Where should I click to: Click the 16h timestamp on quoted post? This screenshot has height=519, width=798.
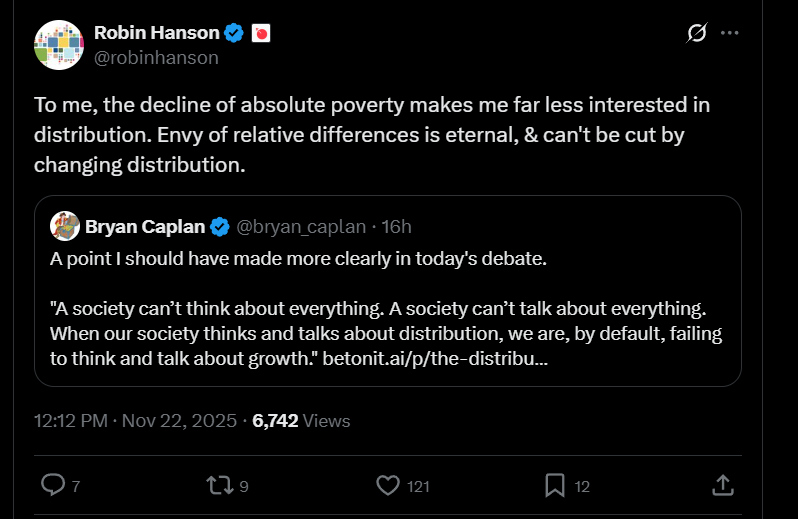click(x=397, y=227)
